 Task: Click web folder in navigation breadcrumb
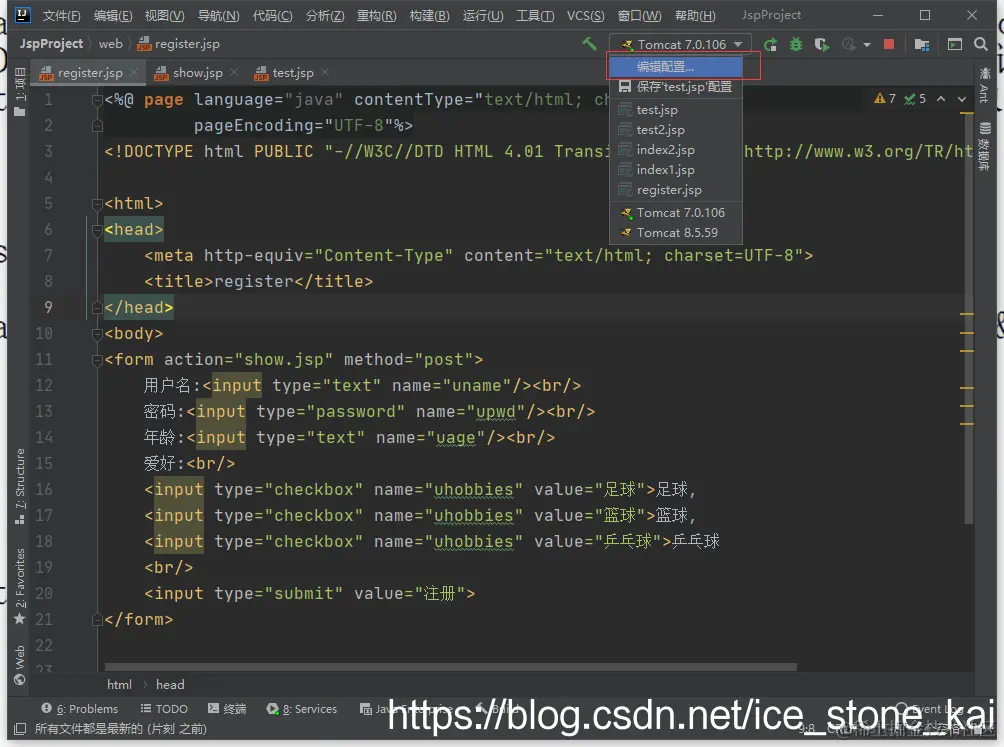click(x=110, y=44)
